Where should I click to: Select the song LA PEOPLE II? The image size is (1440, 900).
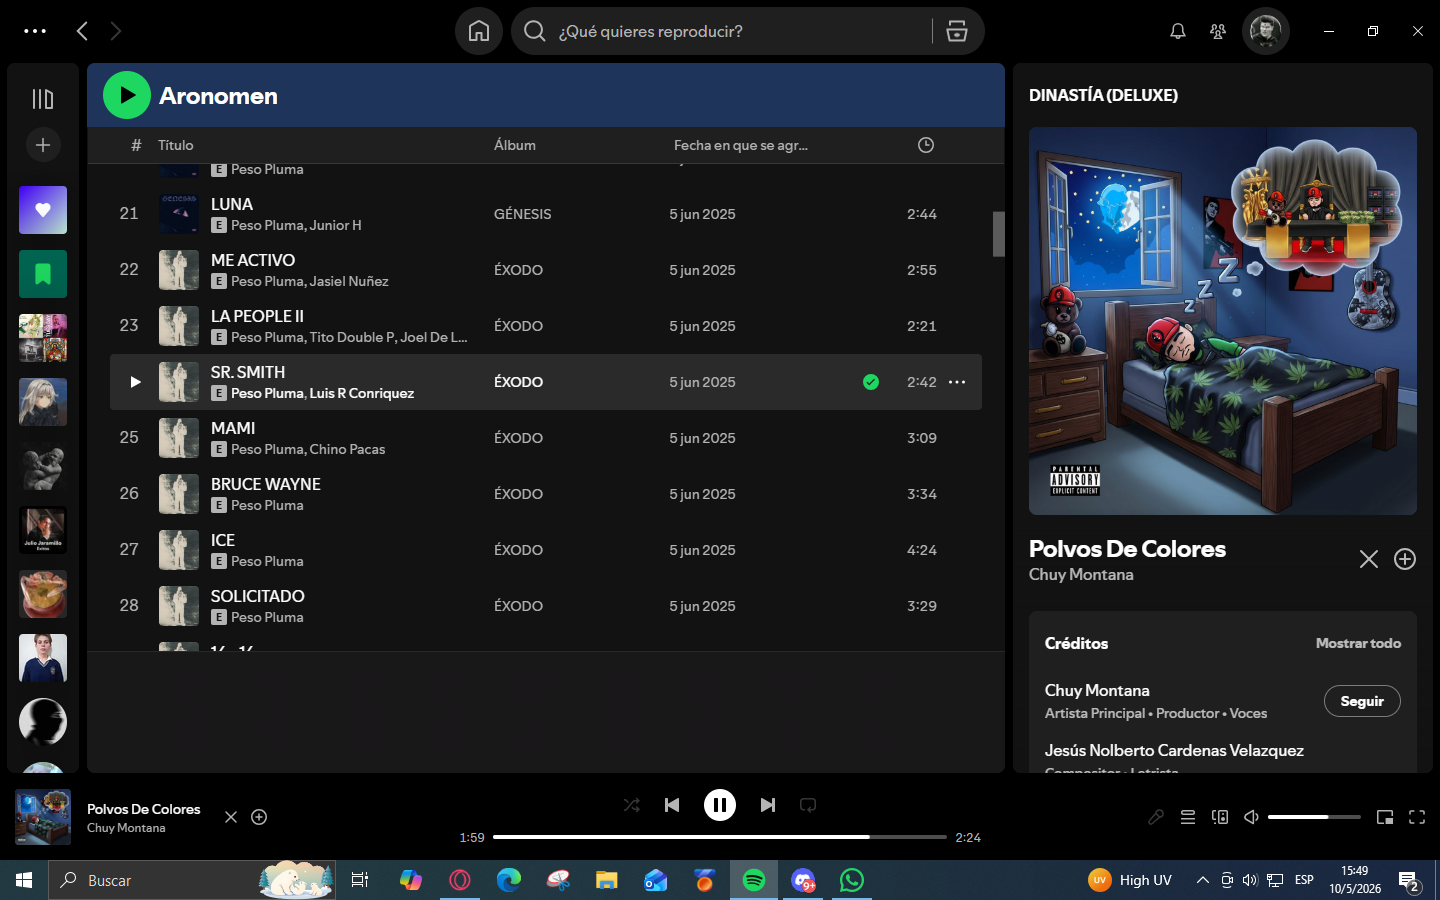click(257, 316)
